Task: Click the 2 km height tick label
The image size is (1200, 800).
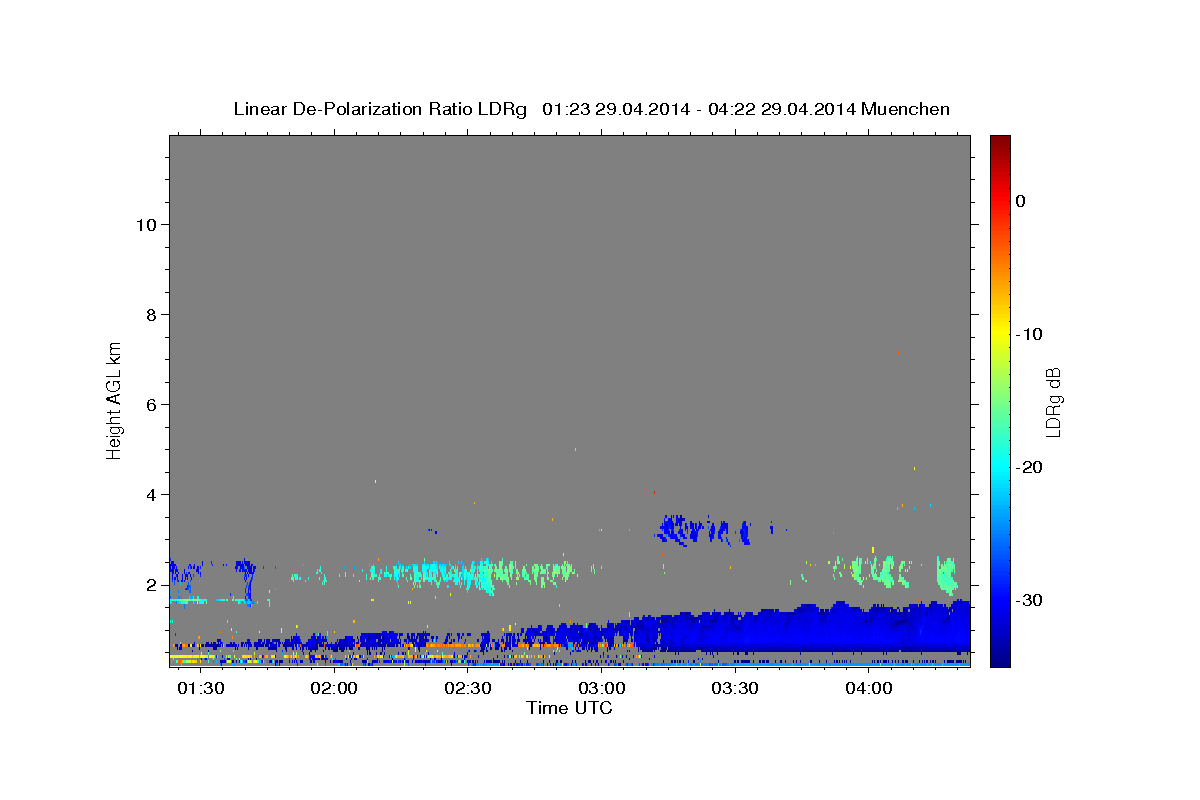Action: [x=152, y=585]
